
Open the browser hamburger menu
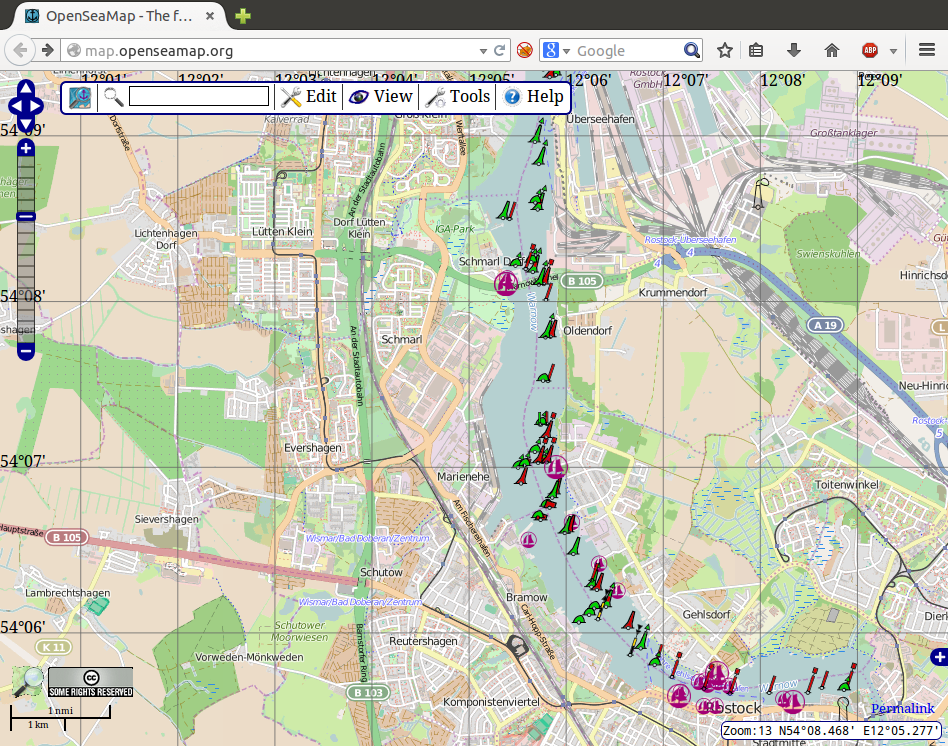point(927,50)
